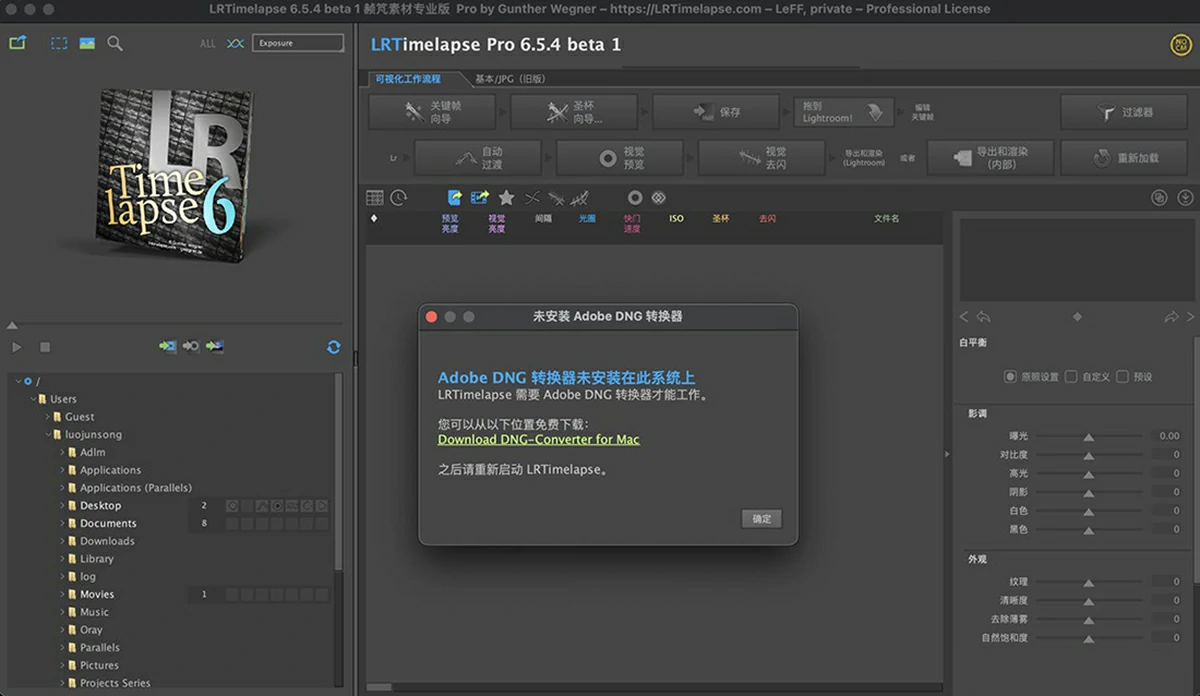Click middle arrow-with-circle icon under preview
This screenshot has width=1200, height=696.
click(x=190, y=346)
